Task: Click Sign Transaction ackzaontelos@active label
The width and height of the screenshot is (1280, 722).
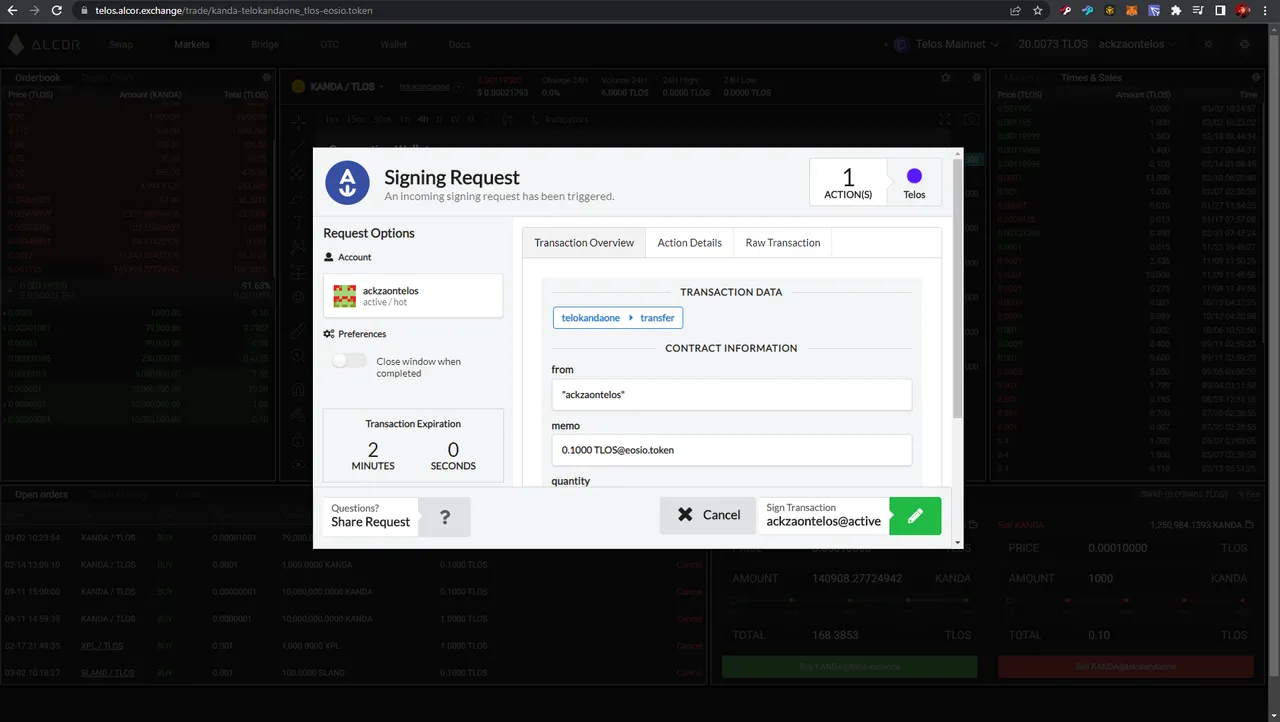Action: point(823,516)
